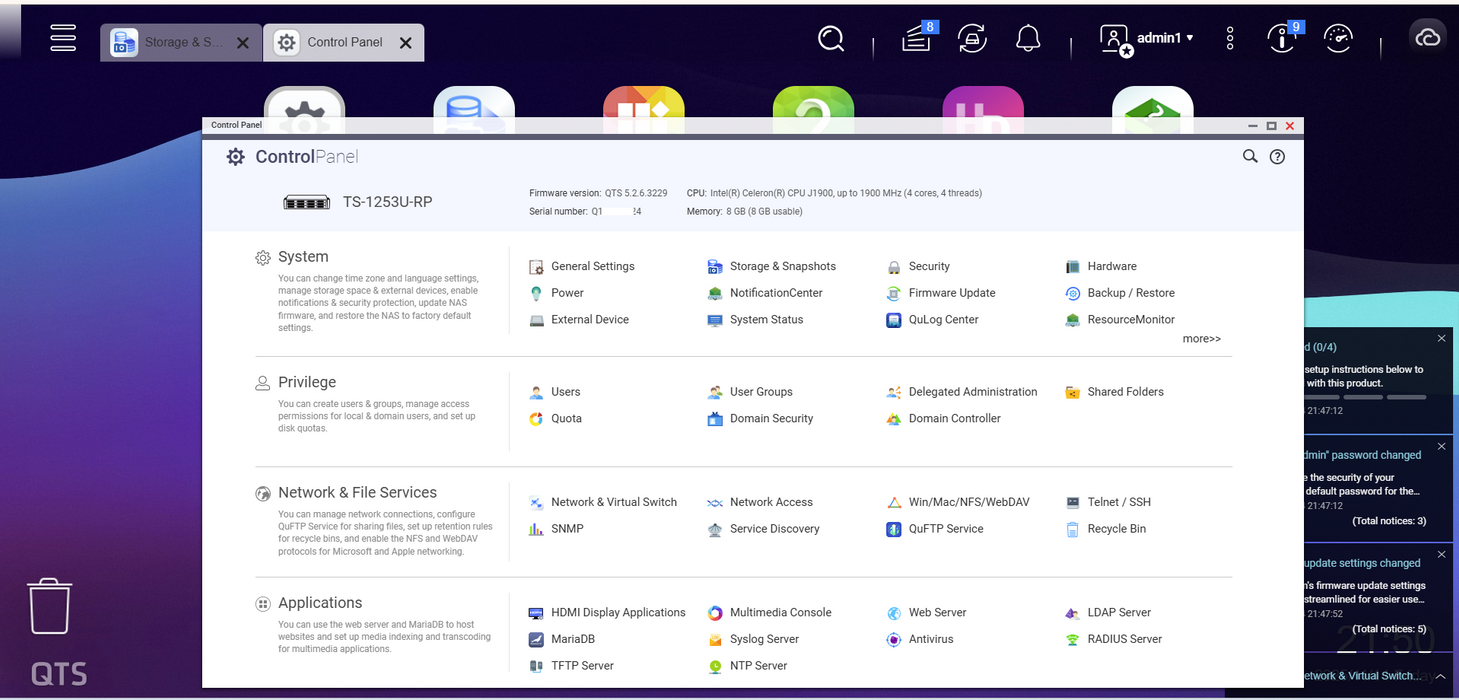Switch to the Control Panel taskbar tab
The image size is (1459, 700).
(x=344, y=43)
